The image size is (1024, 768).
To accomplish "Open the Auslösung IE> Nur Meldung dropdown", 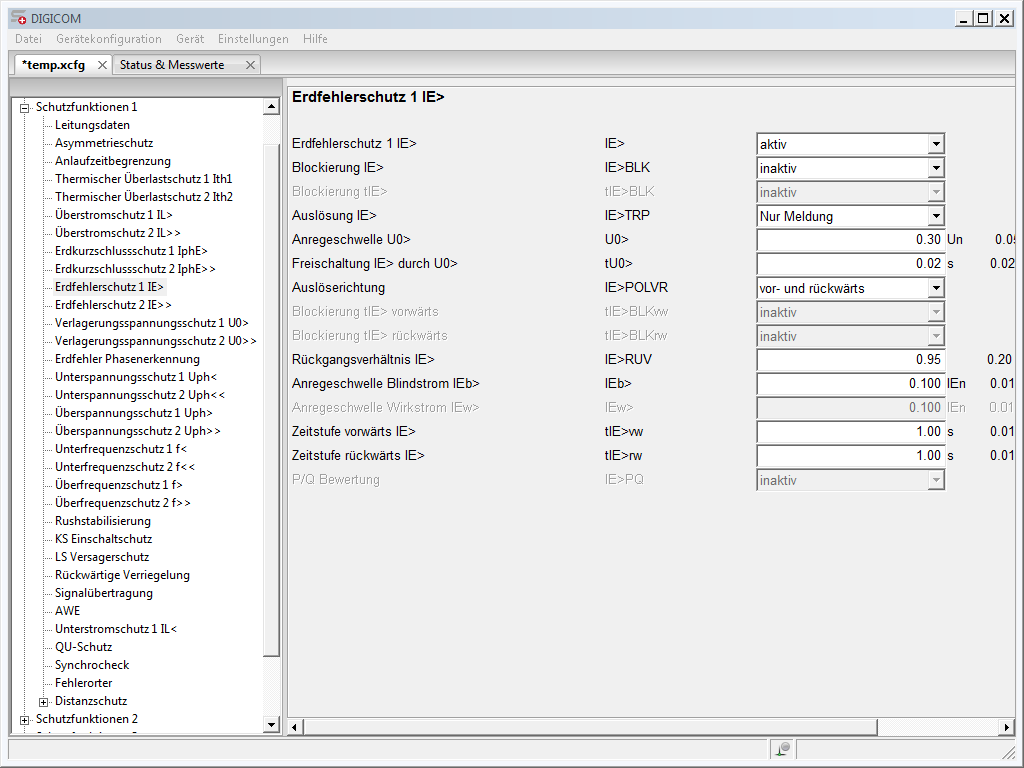I will pos(936,215).
